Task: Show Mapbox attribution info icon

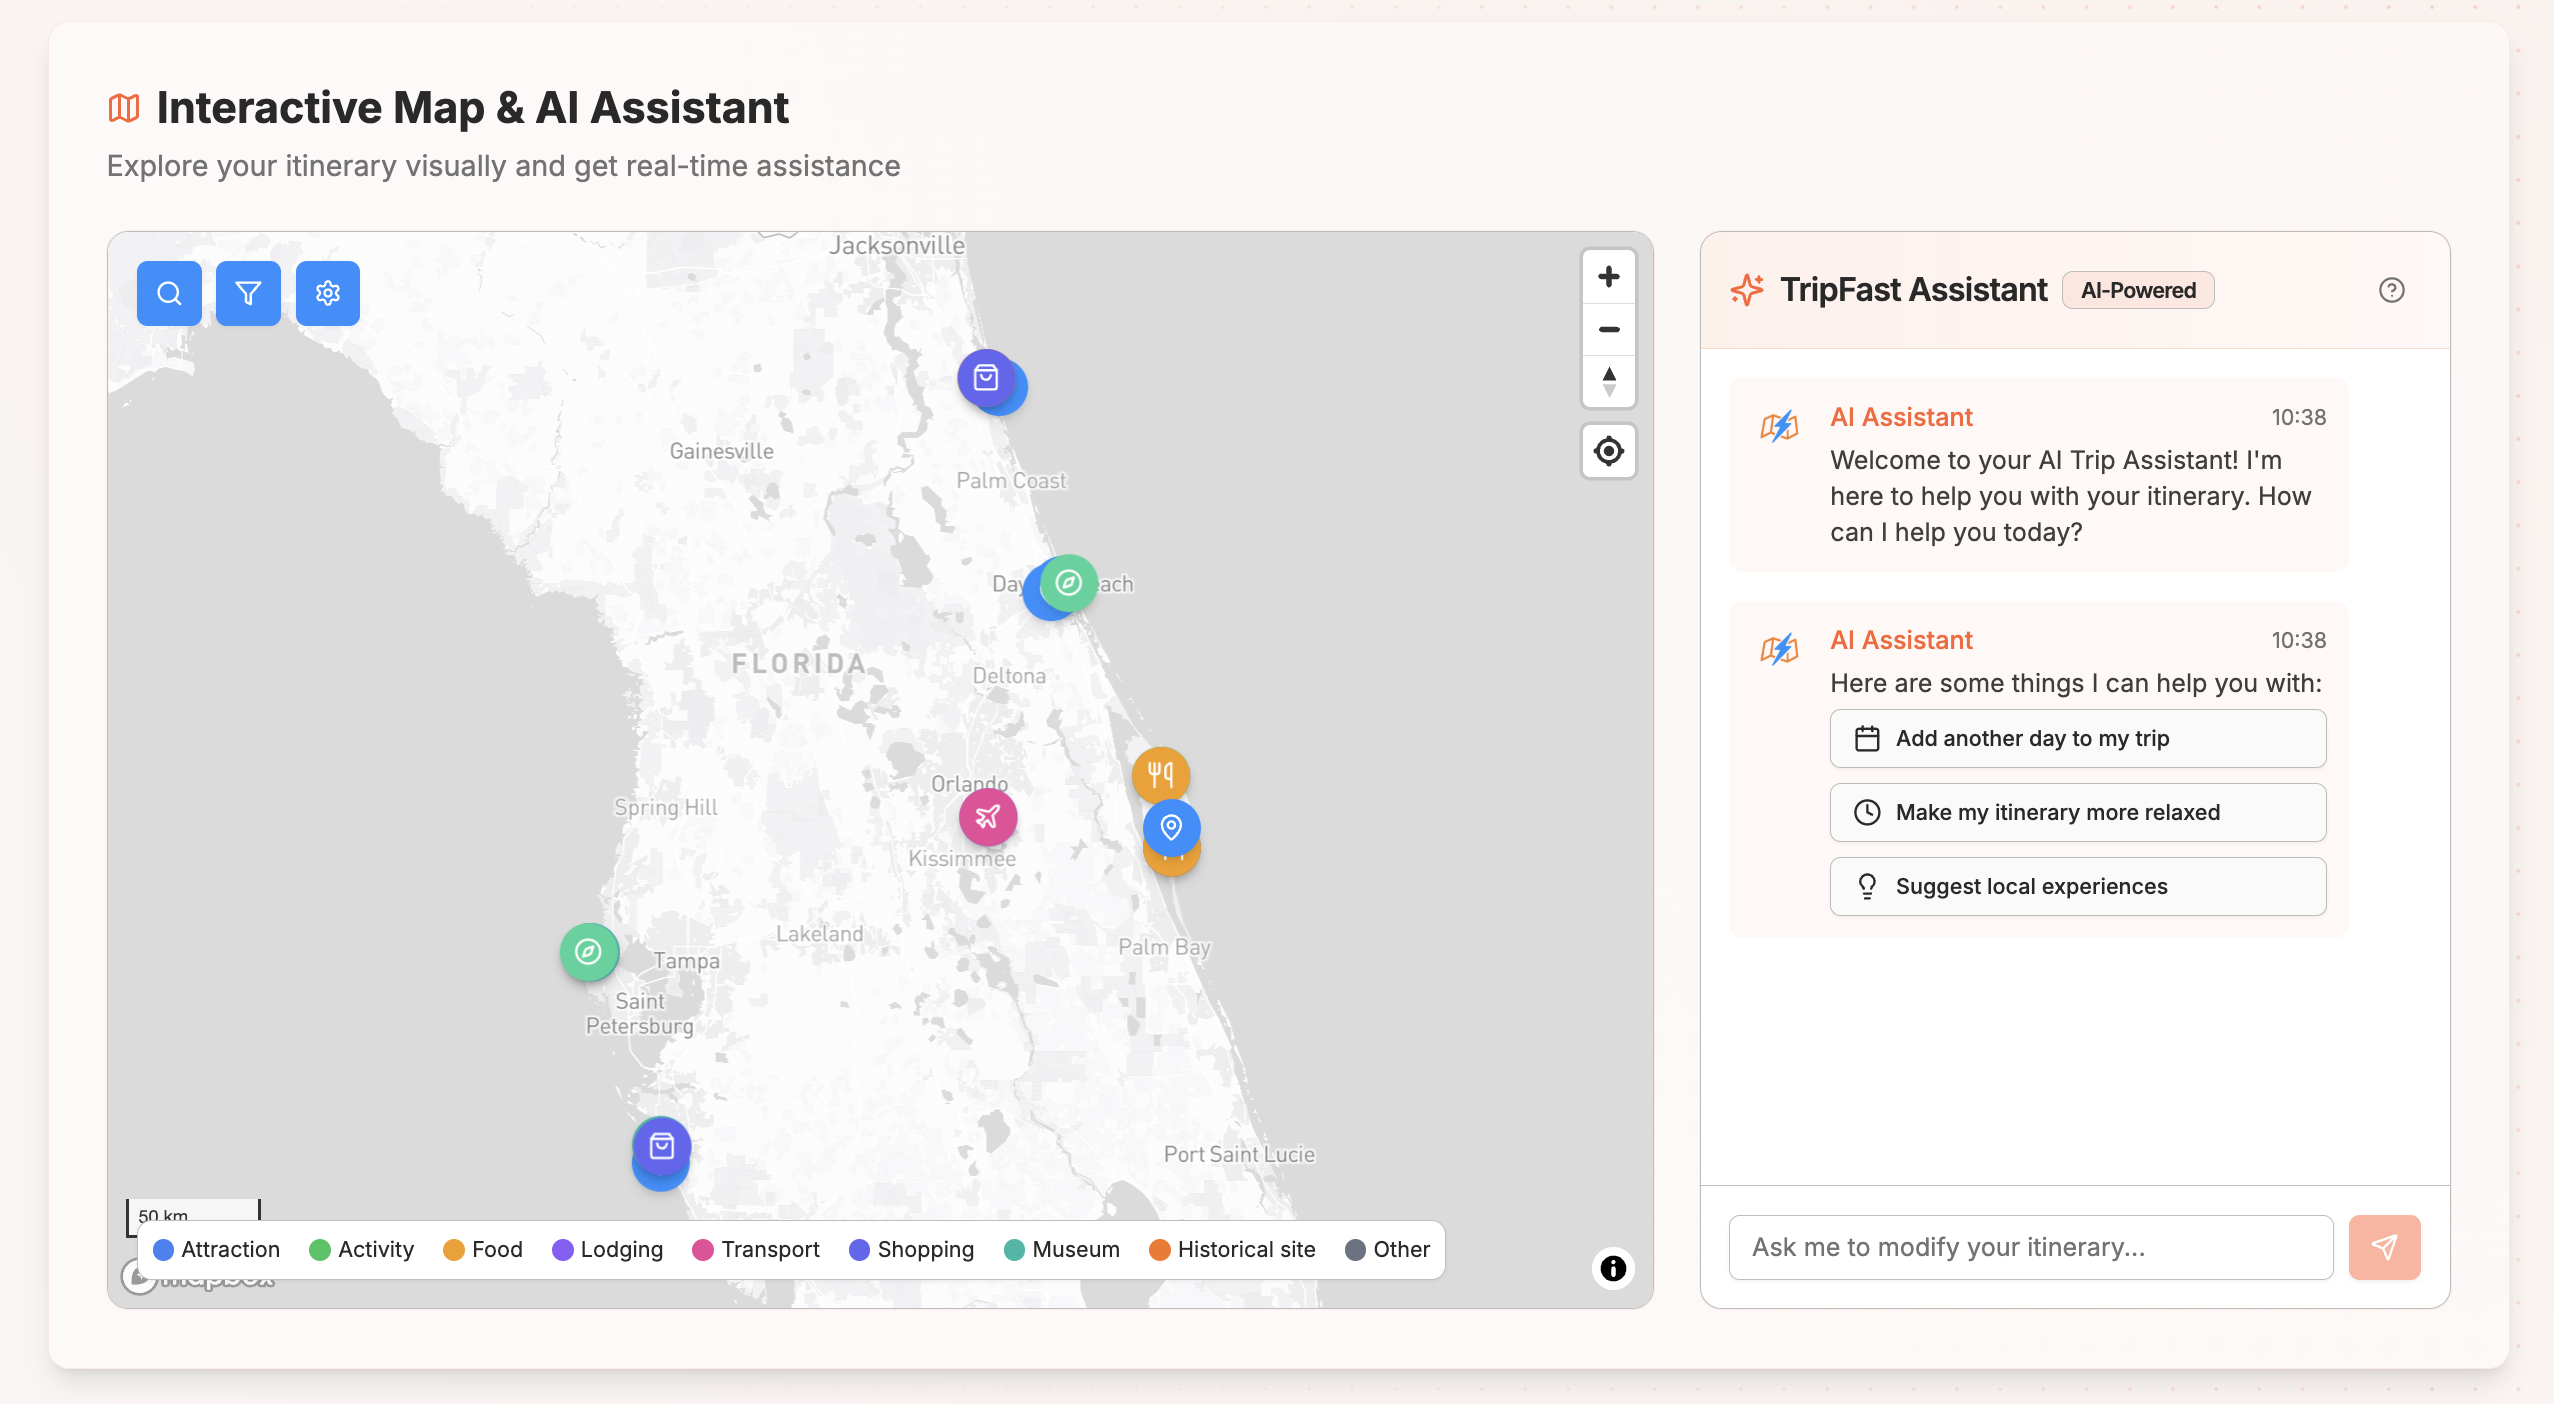Action: [1613, 1268]
